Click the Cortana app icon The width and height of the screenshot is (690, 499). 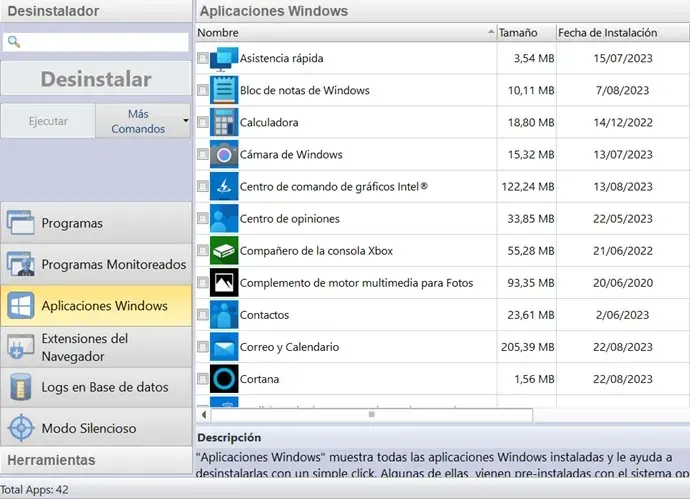(224, 379)
